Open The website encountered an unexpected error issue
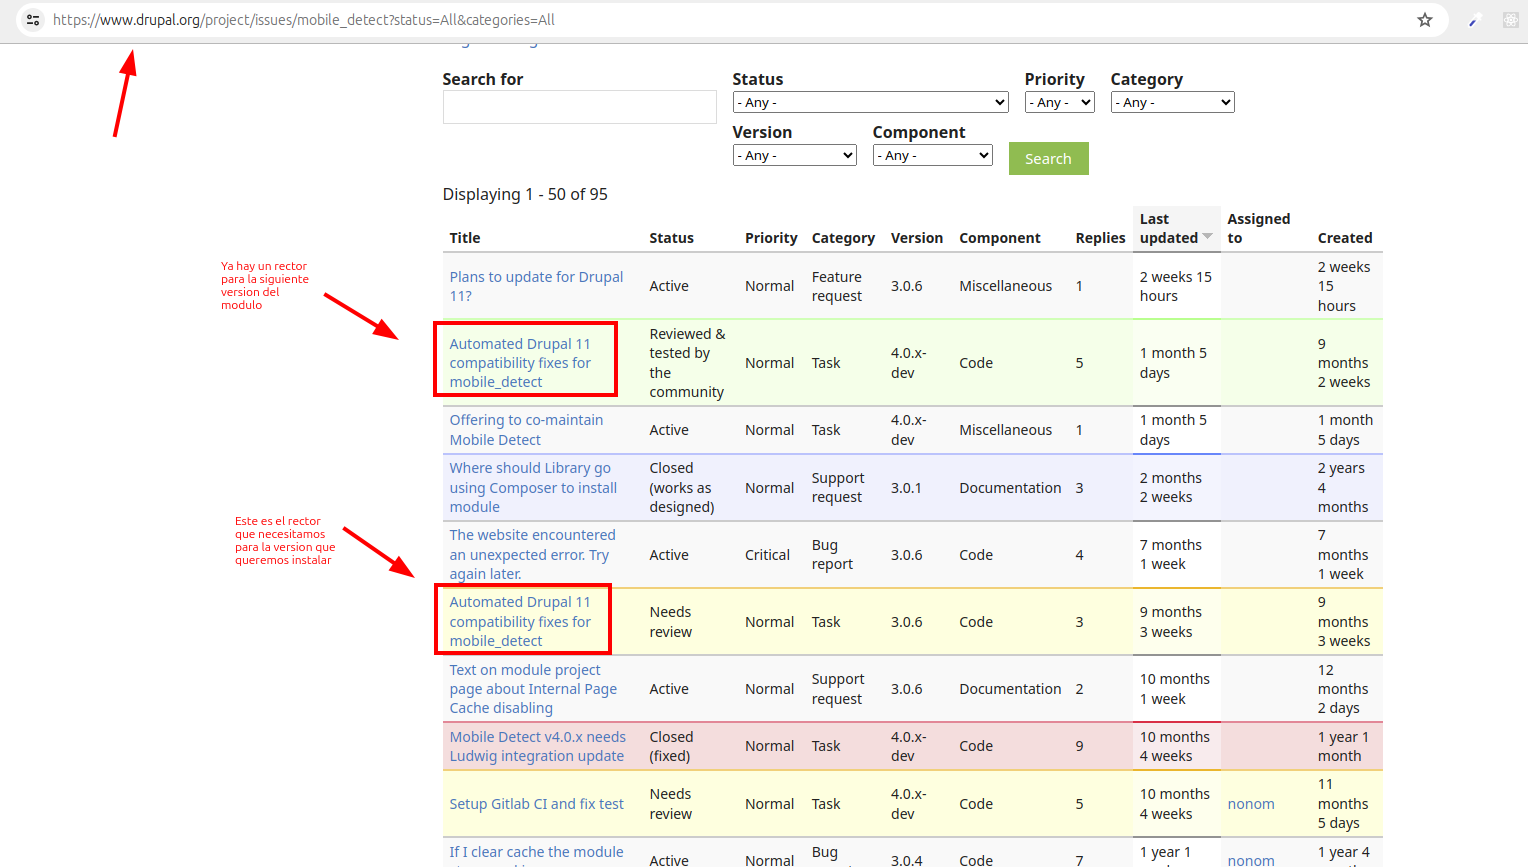Screen dimensions: 1528x867 (x=532, y=555)
